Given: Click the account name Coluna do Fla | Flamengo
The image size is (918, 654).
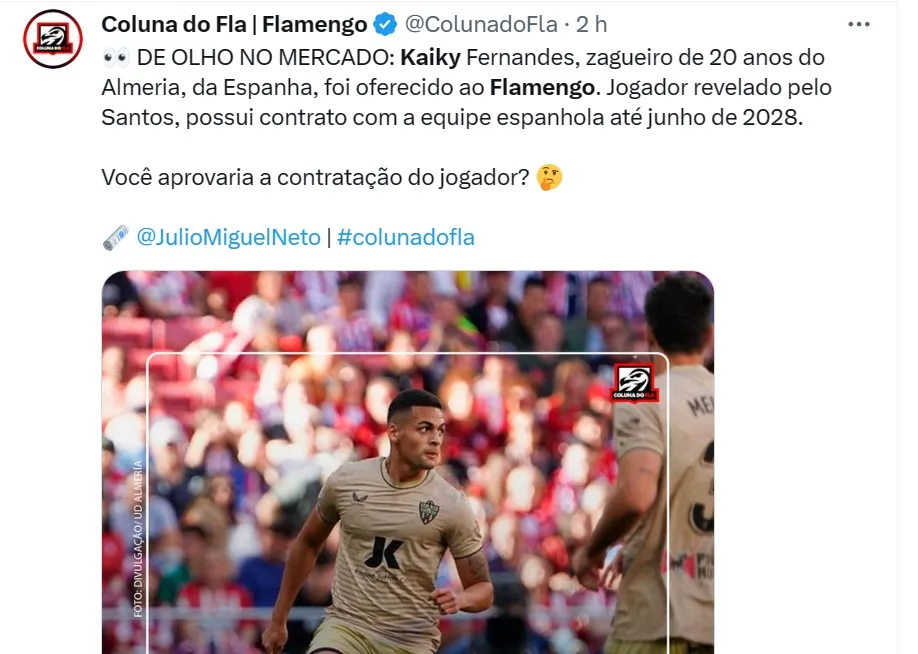Looking at the screenshot, I should click(234, 25).
